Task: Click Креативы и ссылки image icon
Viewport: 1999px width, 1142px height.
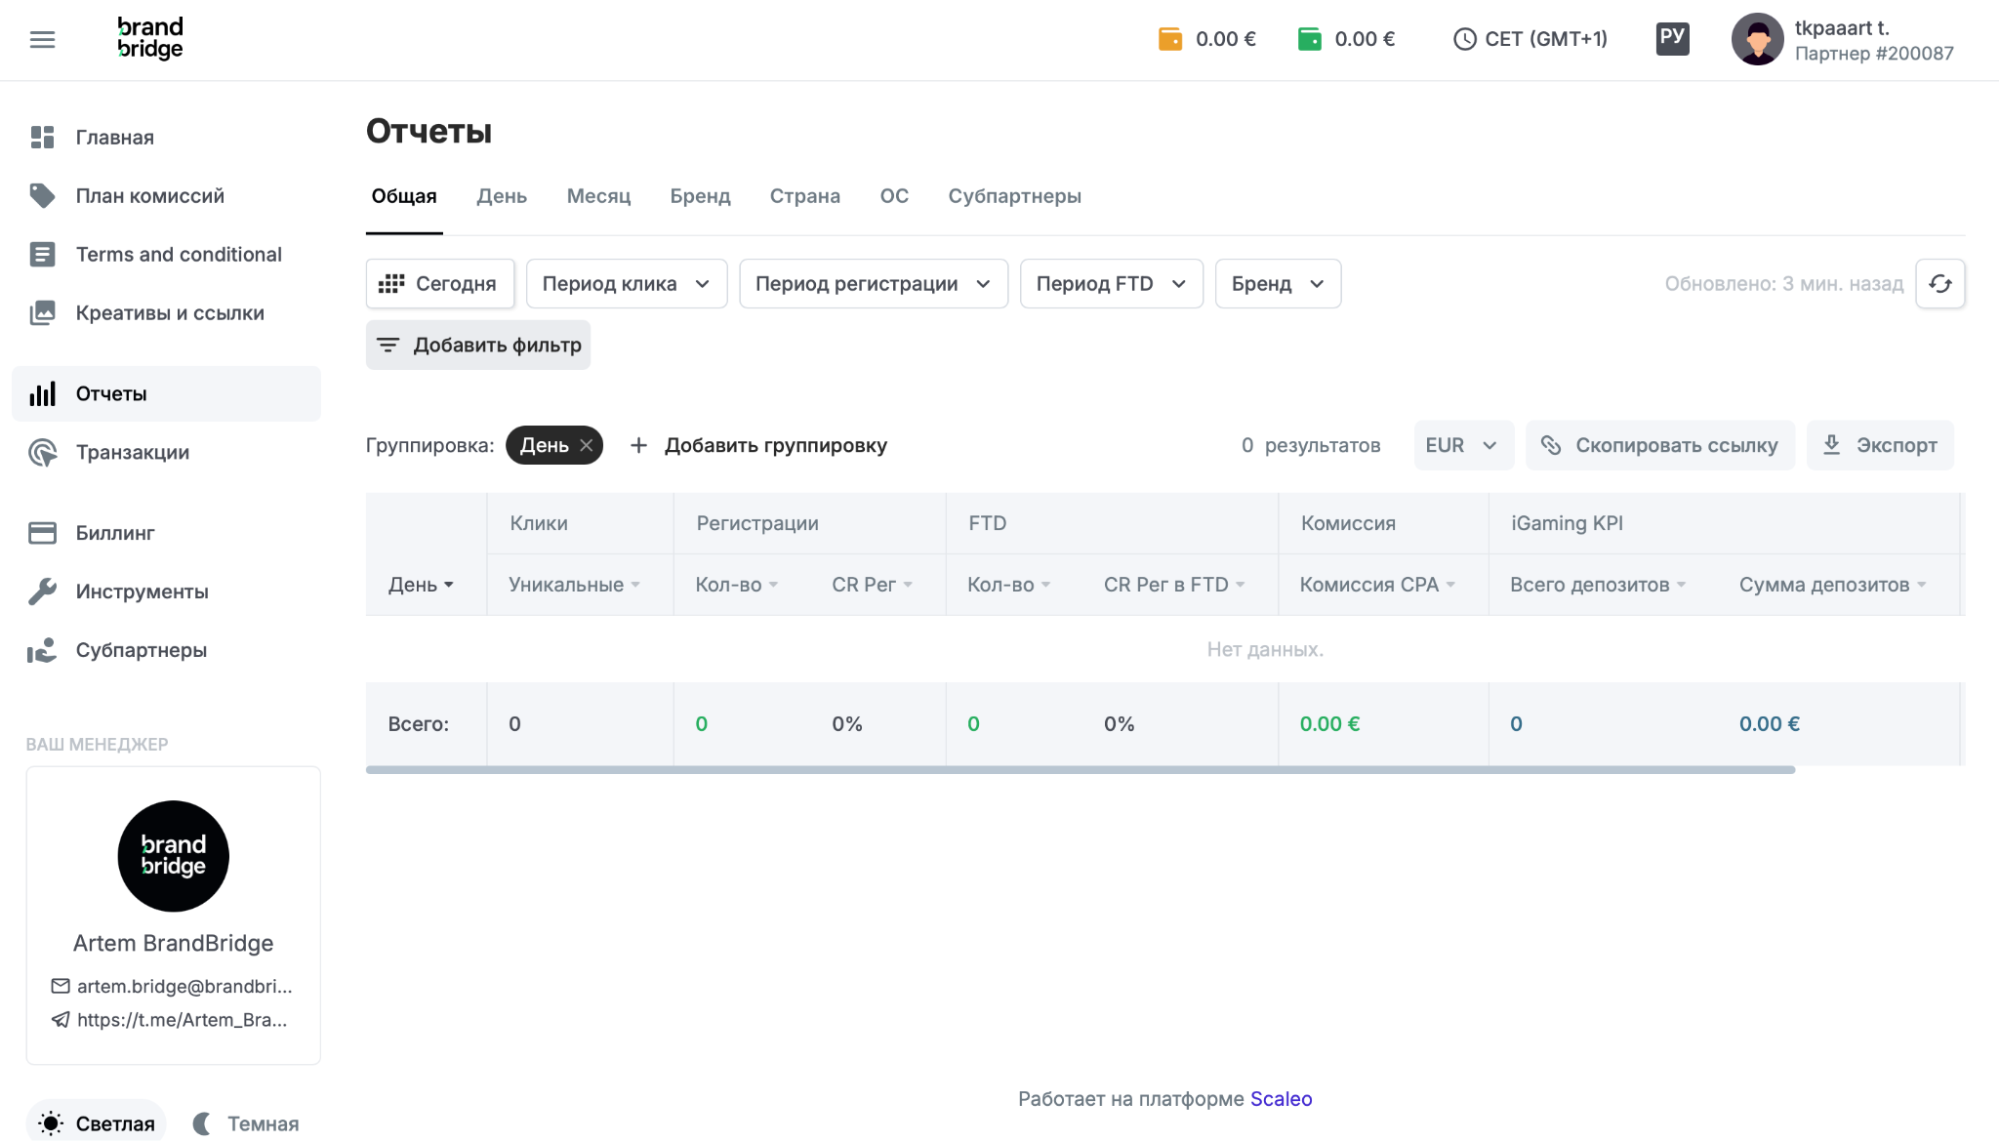Action: coord(42,313)
